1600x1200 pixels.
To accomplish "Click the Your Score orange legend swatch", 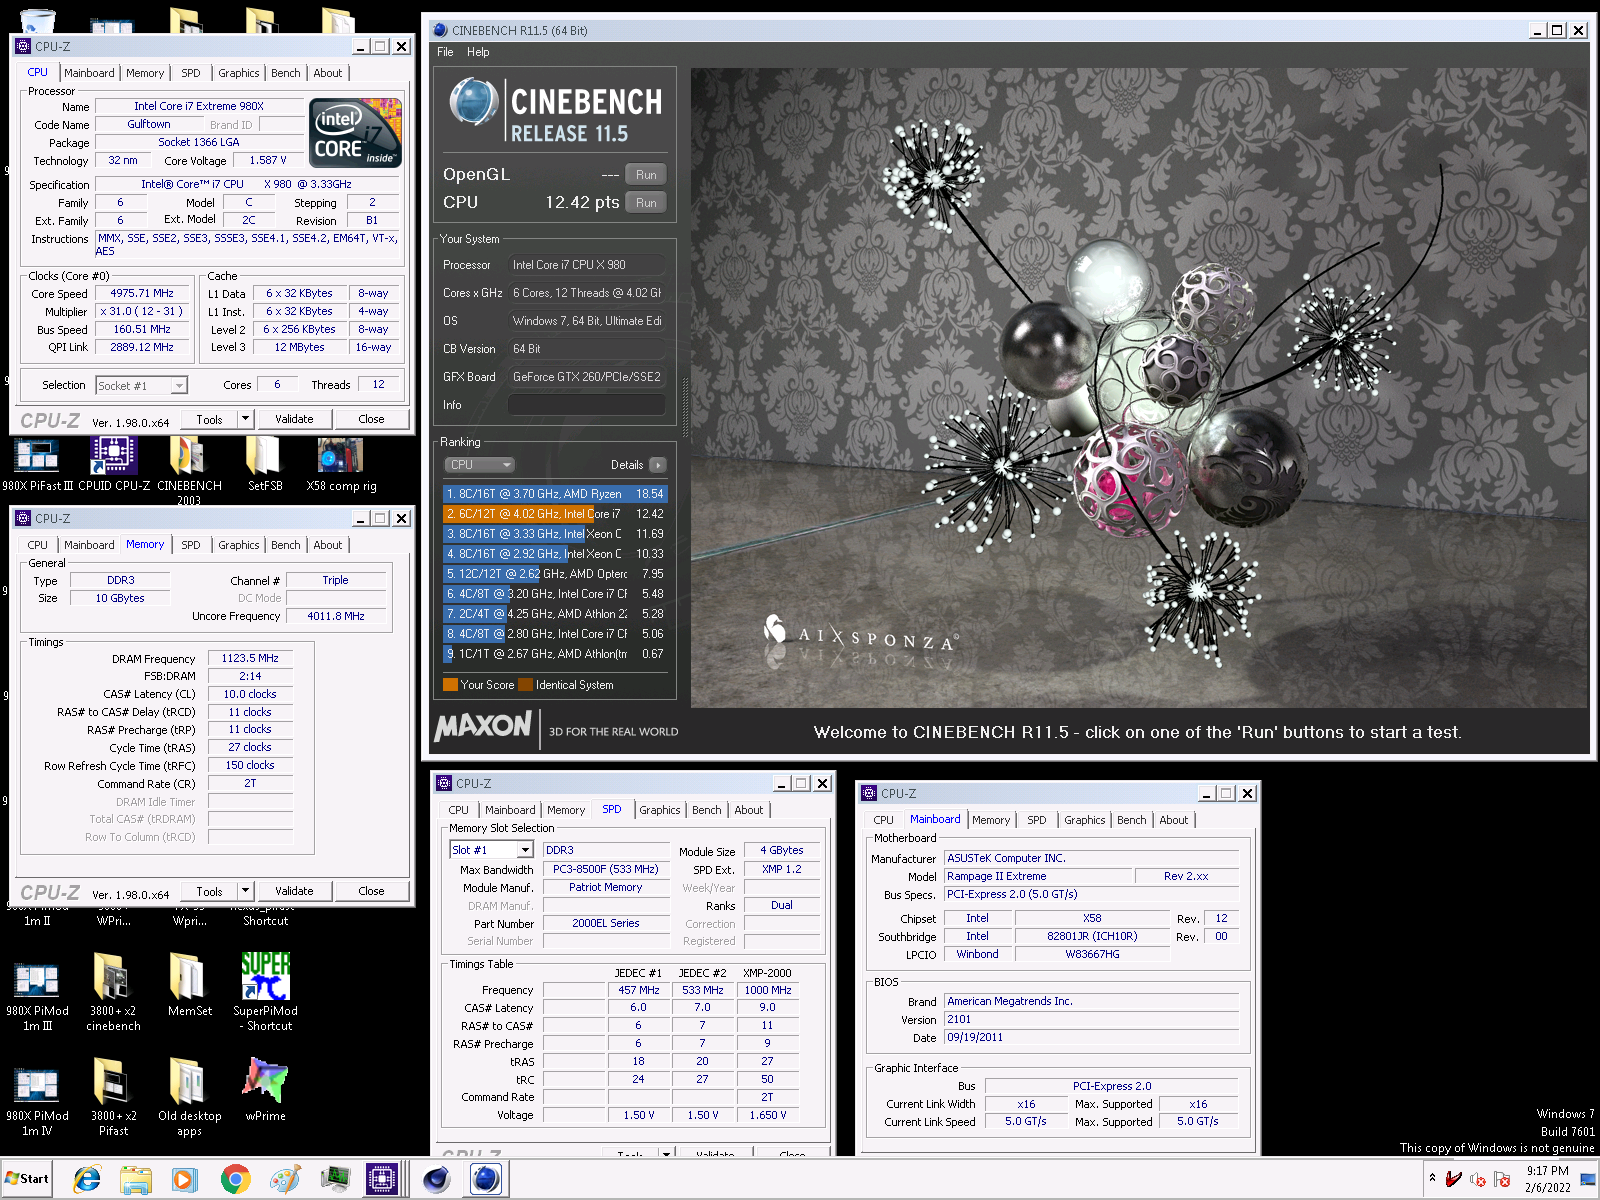I will pos(450,685).
